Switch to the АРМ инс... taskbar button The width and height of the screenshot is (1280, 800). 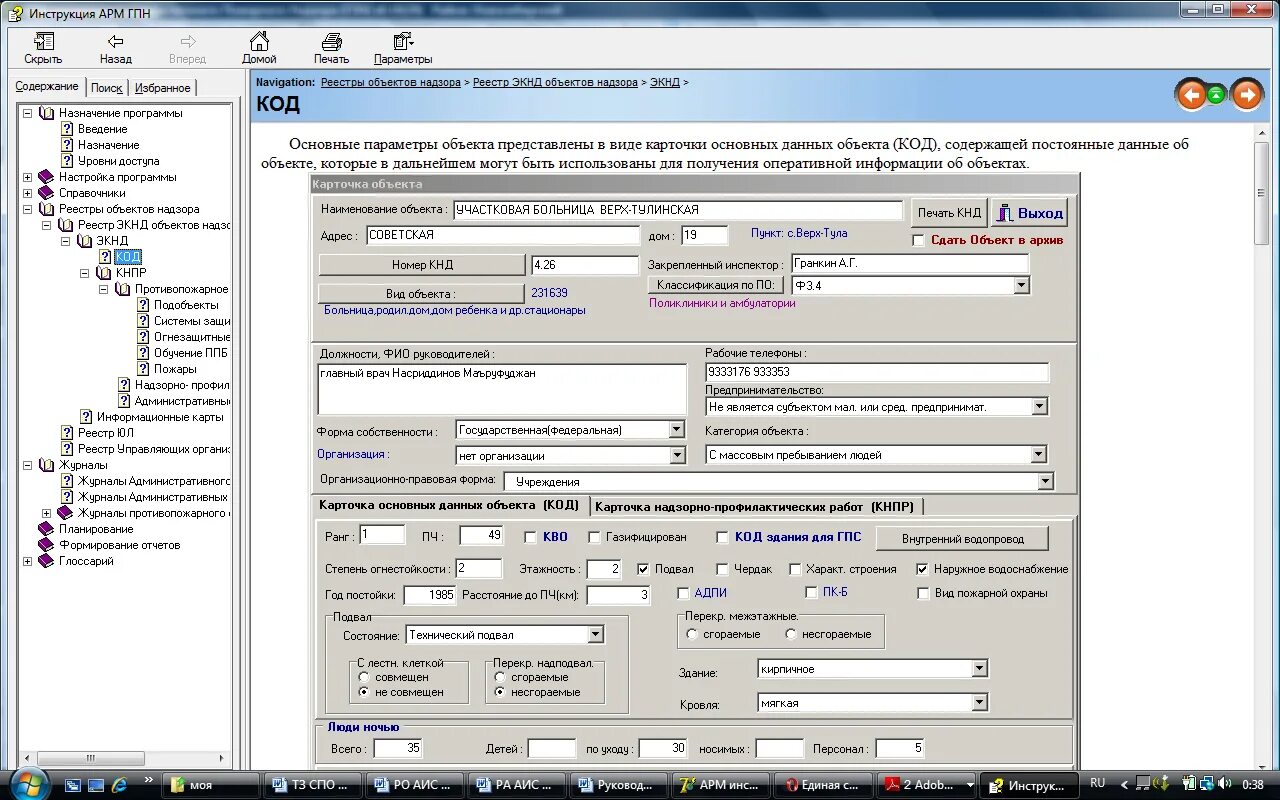point(720,785)
